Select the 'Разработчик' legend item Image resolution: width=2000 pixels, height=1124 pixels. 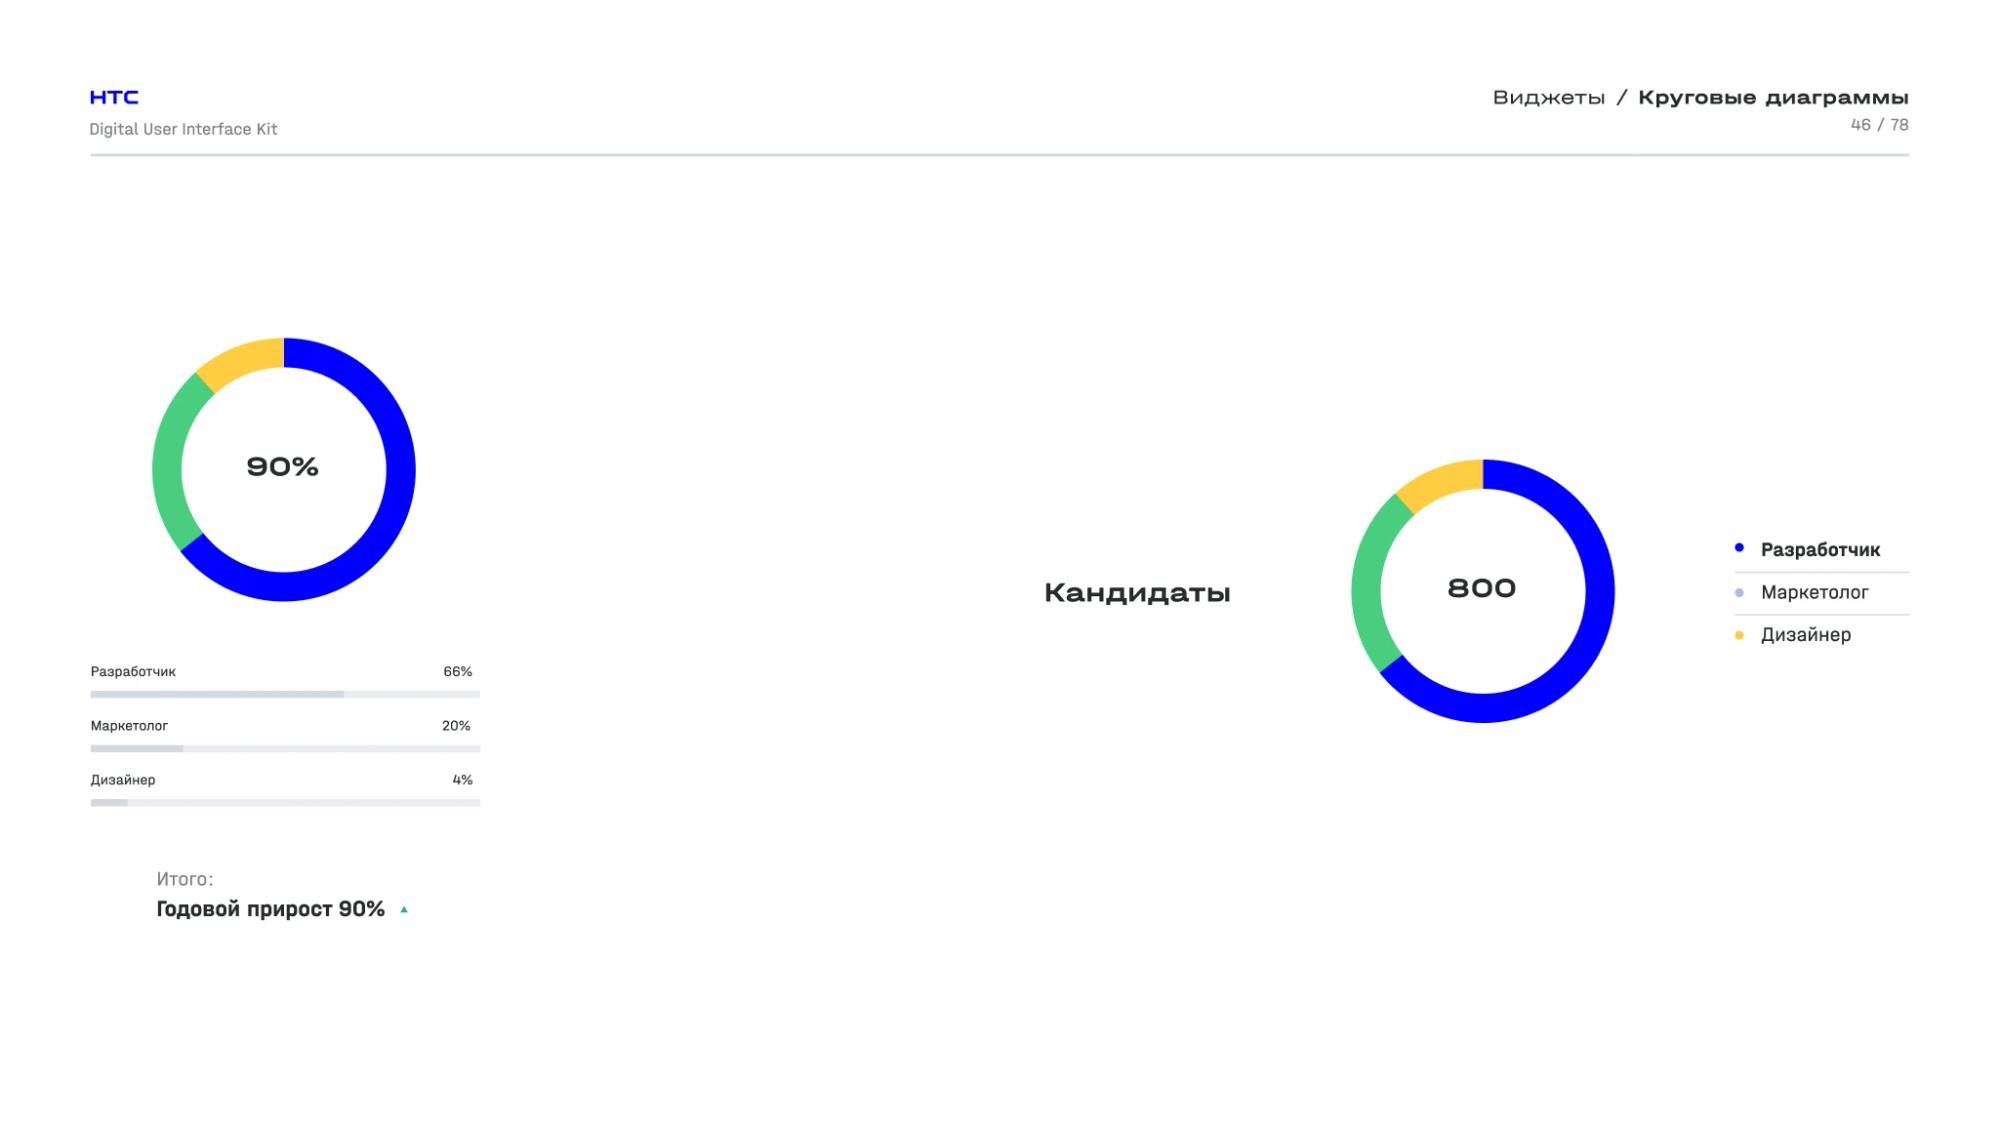click(x=1820, y=549)
